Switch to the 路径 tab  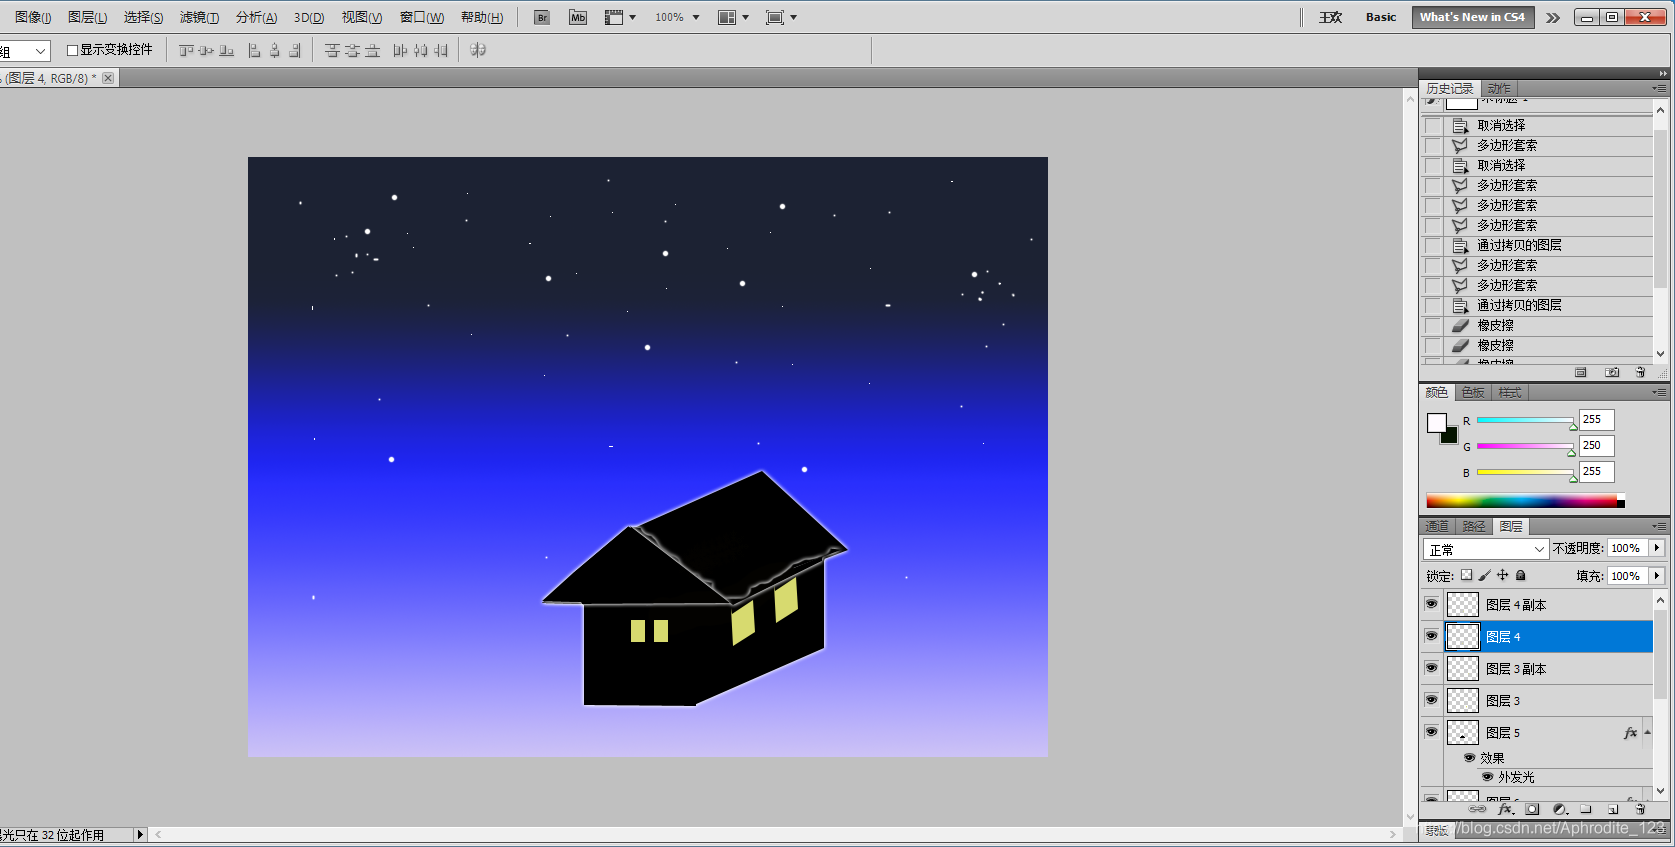pyautogui.click(x=1474, y=526)
